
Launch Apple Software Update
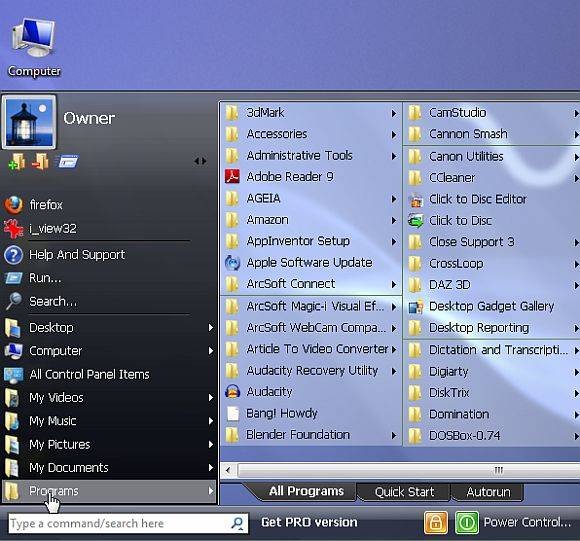click(311, 263)
